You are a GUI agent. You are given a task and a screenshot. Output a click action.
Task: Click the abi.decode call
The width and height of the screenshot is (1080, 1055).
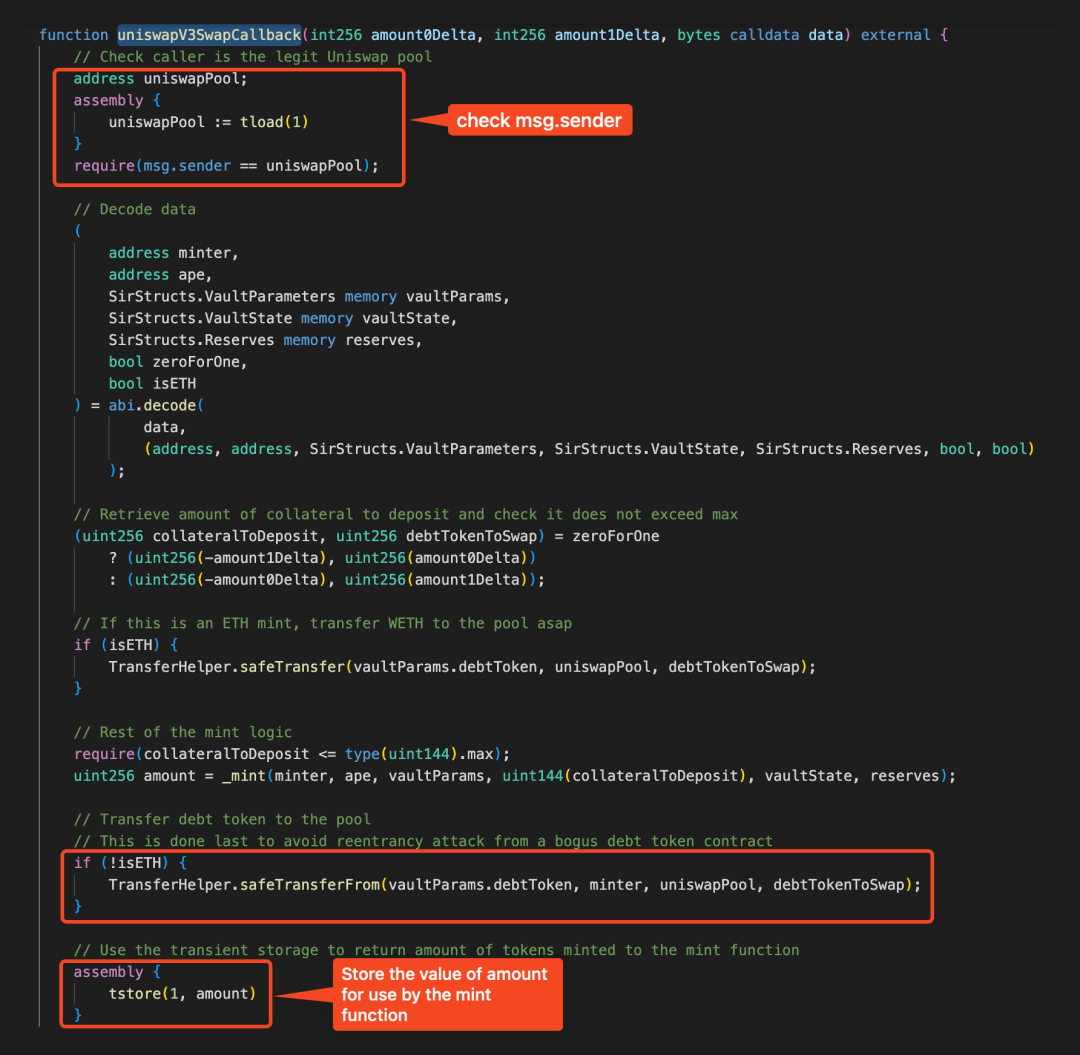click(x=166, y=405)
